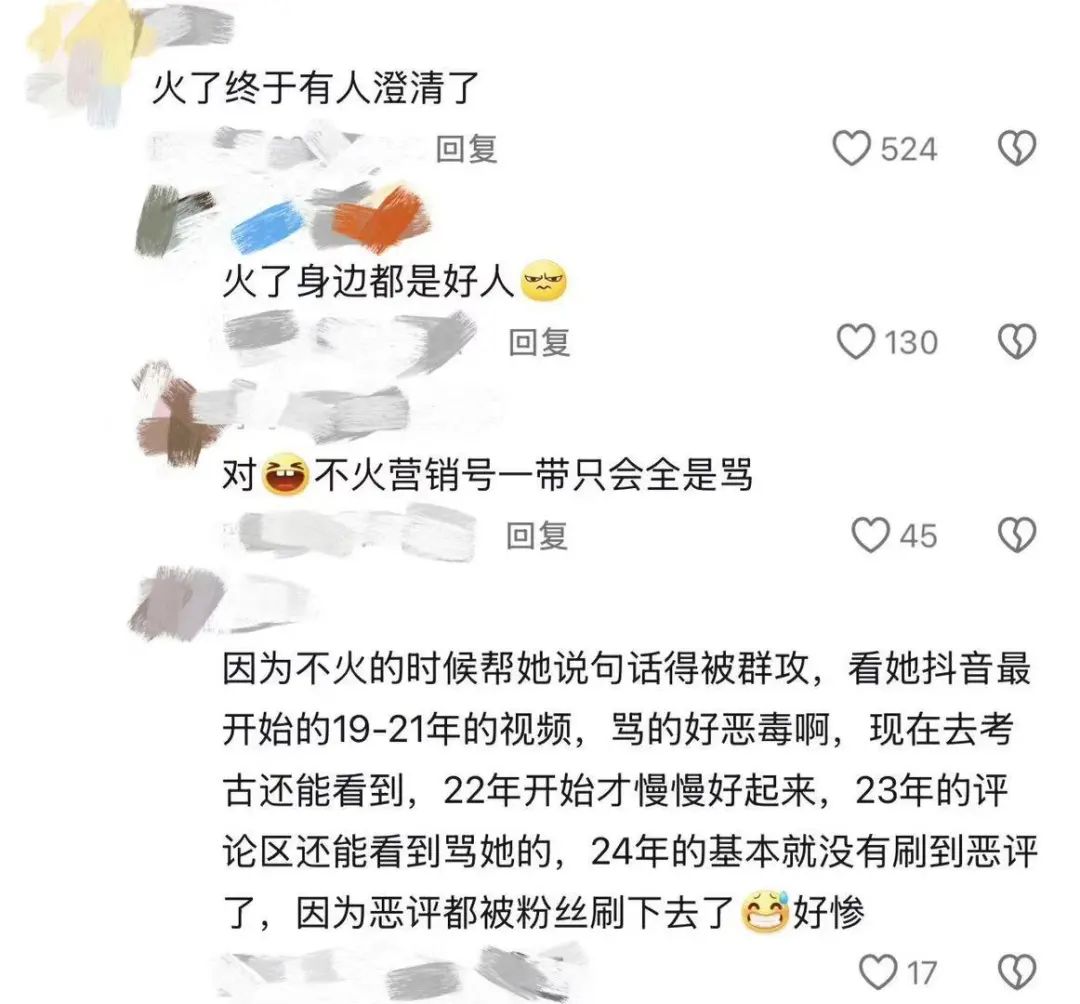Viewport: 1080px width, 1004px height.
Task: Like the comment with 524 likes
Action: [851, 149]
